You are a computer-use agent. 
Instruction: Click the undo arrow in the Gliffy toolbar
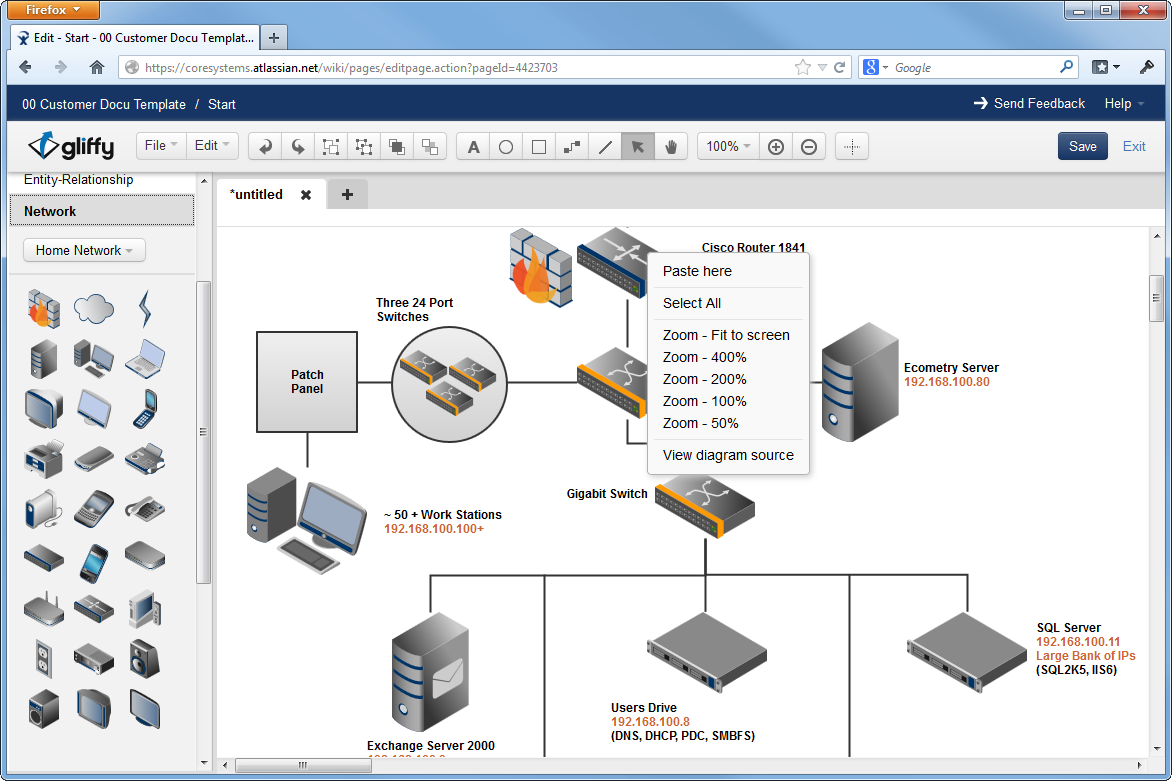(x=265, y=146)
